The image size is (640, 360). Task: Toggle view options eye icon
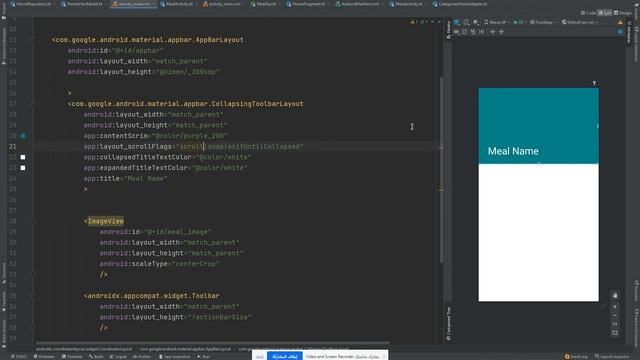(x=456, y=32)
